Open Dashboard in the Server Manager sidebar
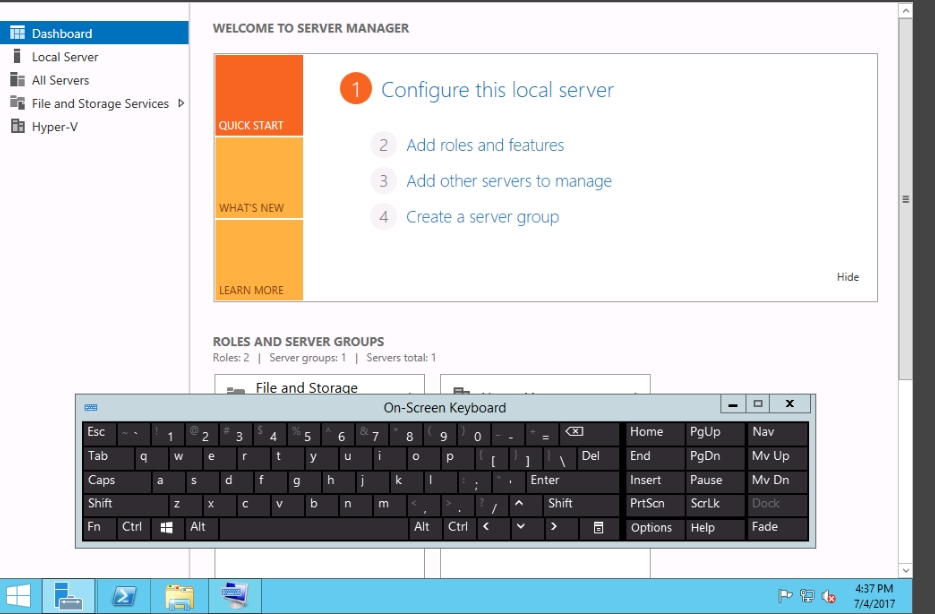 94,33
